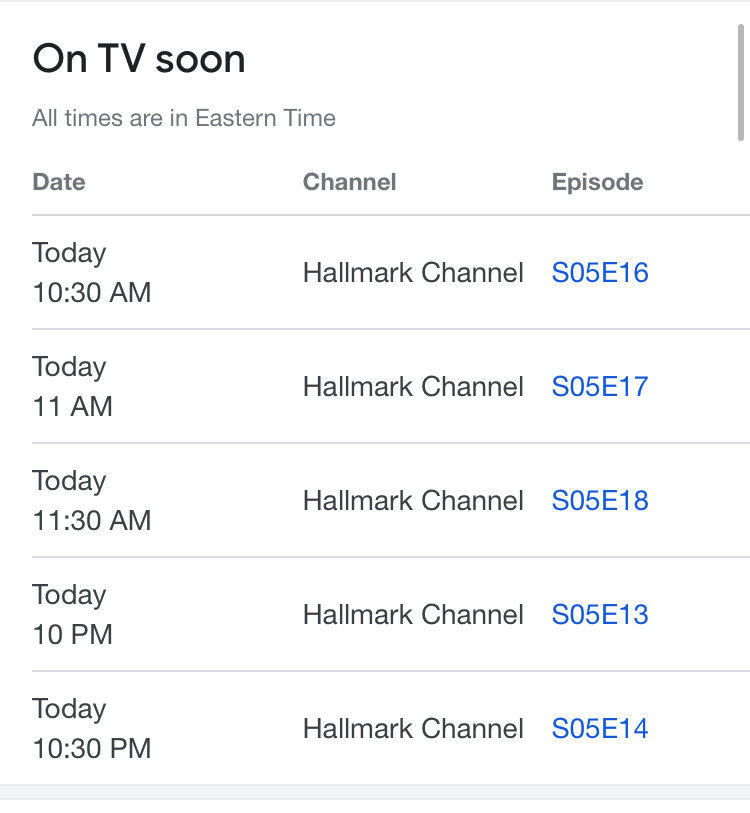The width and height of the screenshot is (750, 813).
Task: Open episode S05E17 link
Action: [600, 386]
